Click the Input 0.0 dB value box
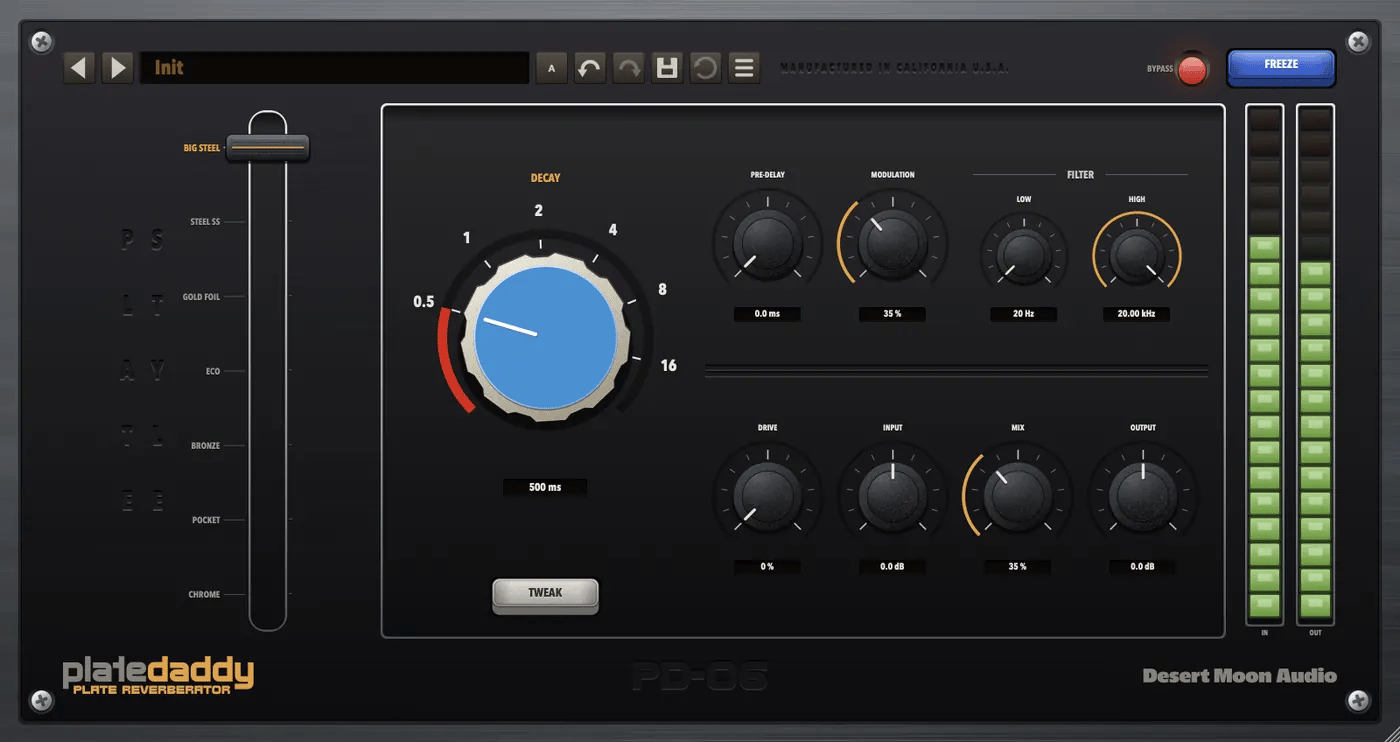Viewport: 1400px width, 742px height. click(x=892, y=567)
